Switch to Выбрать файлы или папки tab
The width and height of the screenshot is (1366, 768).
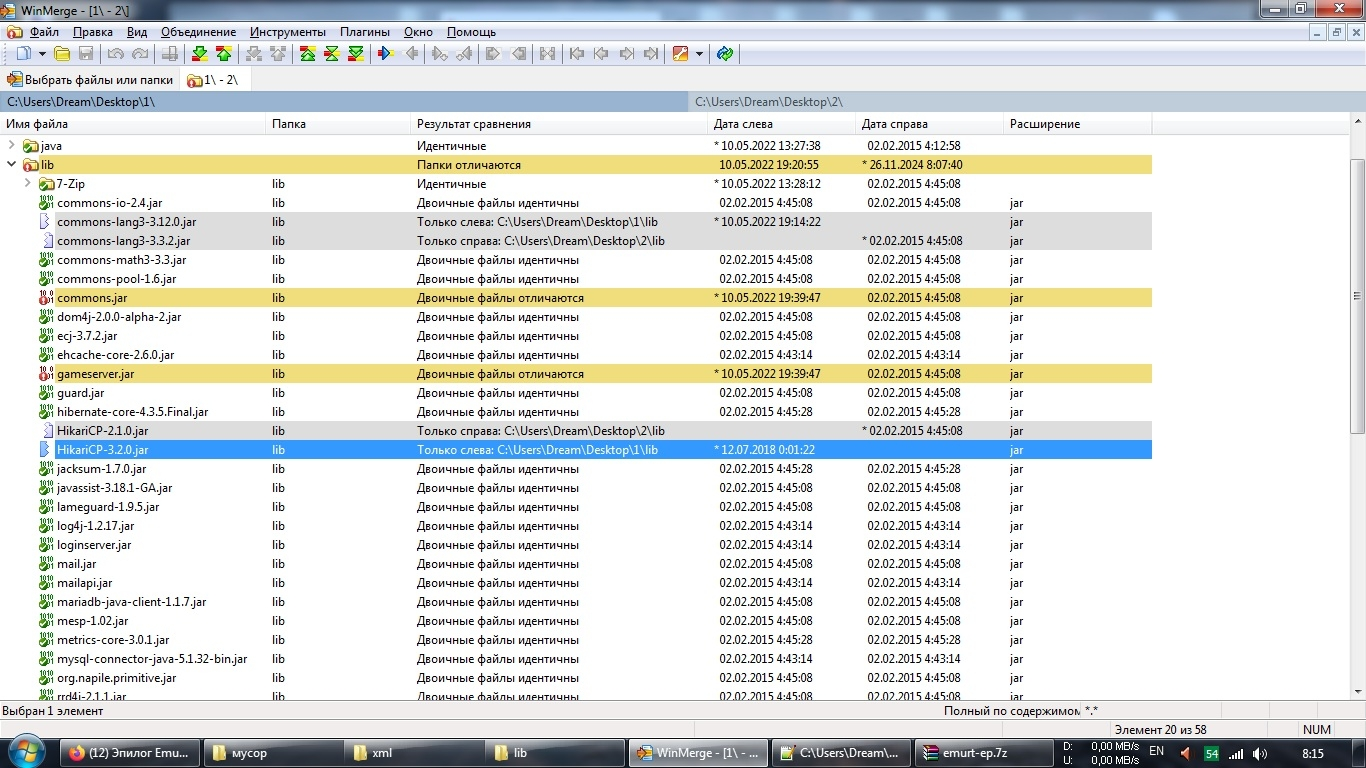pyautogui.click(x=90, y=80)
